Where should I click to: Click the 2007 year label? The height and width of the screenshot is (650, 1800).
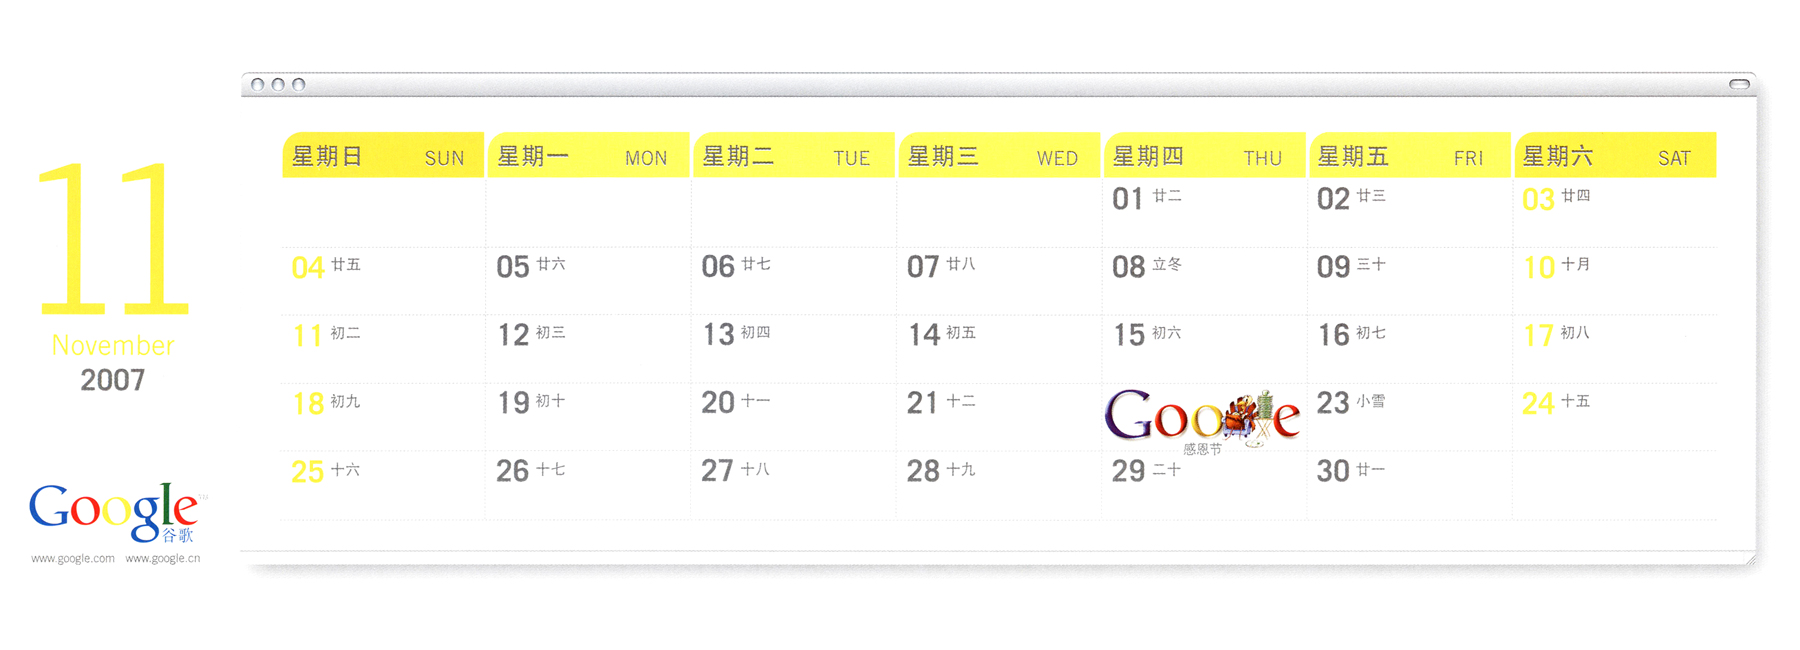(113, 380)
